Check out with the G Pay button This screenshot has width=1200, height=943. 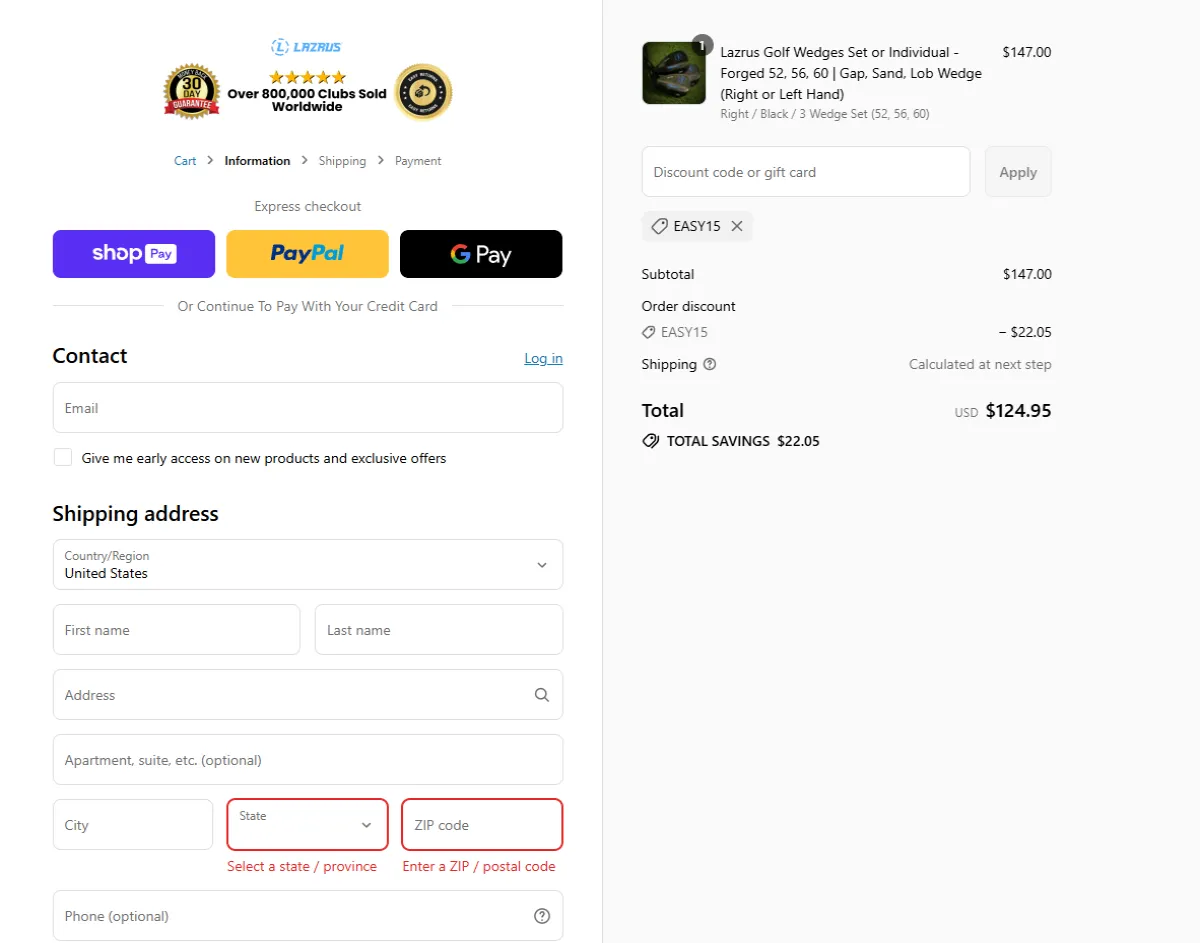[481, 254]
